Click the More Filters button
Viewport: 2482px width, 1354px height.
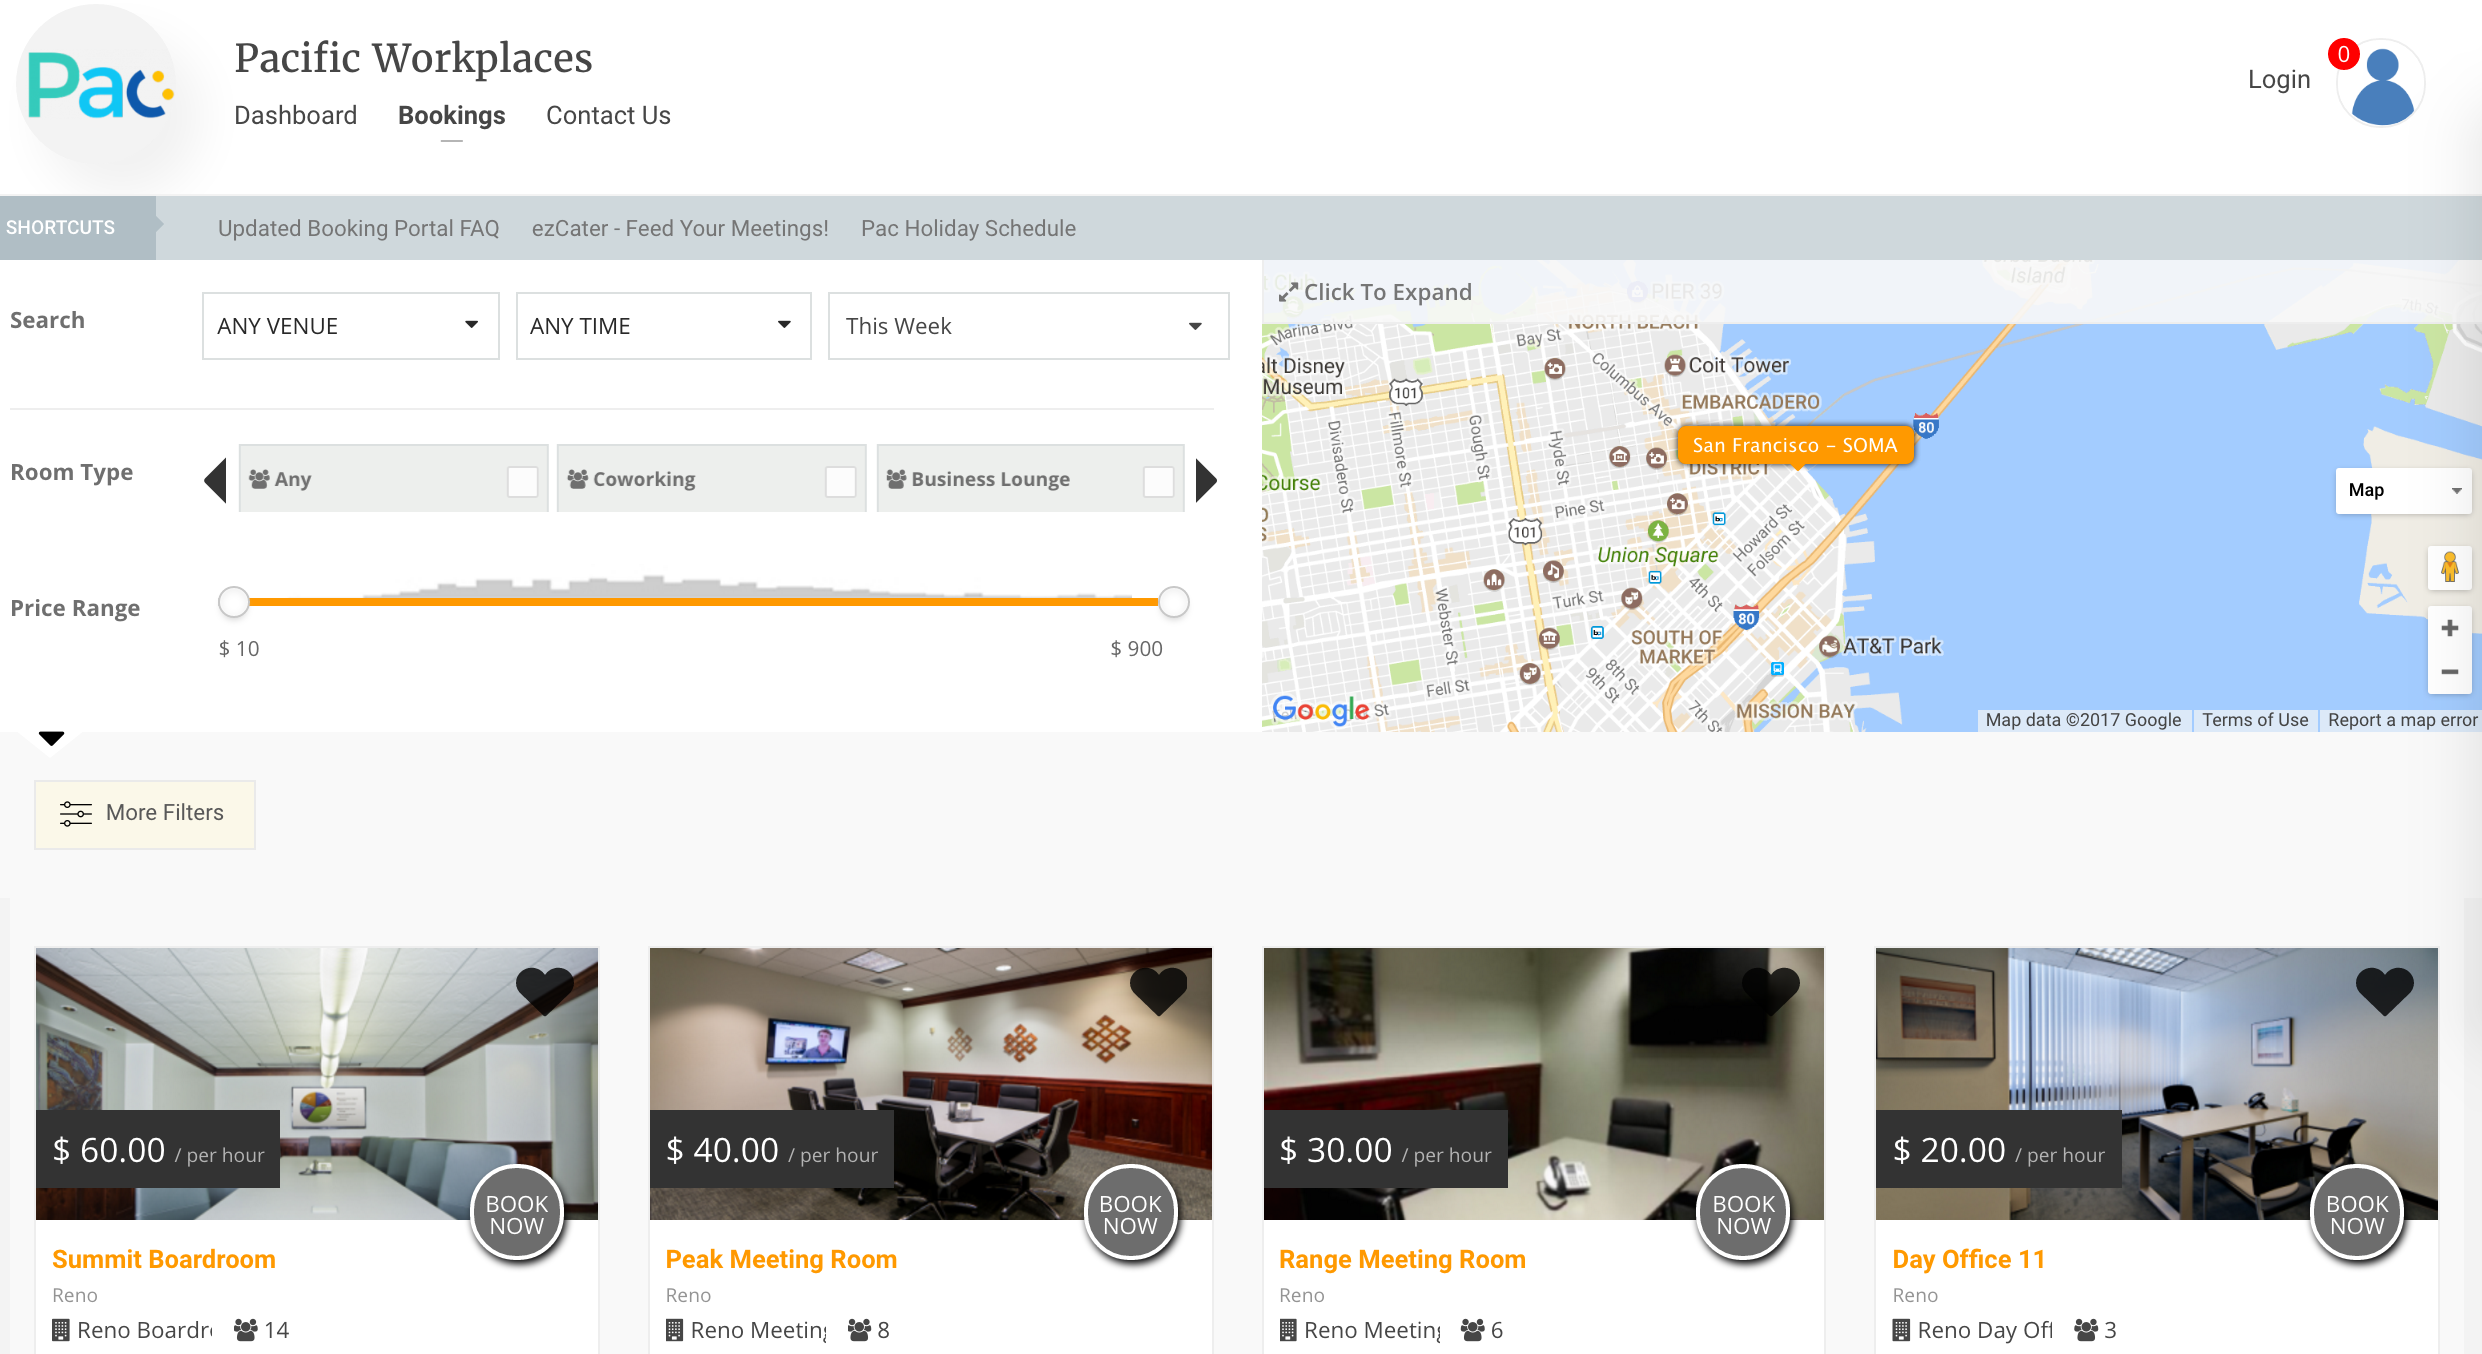143,812
